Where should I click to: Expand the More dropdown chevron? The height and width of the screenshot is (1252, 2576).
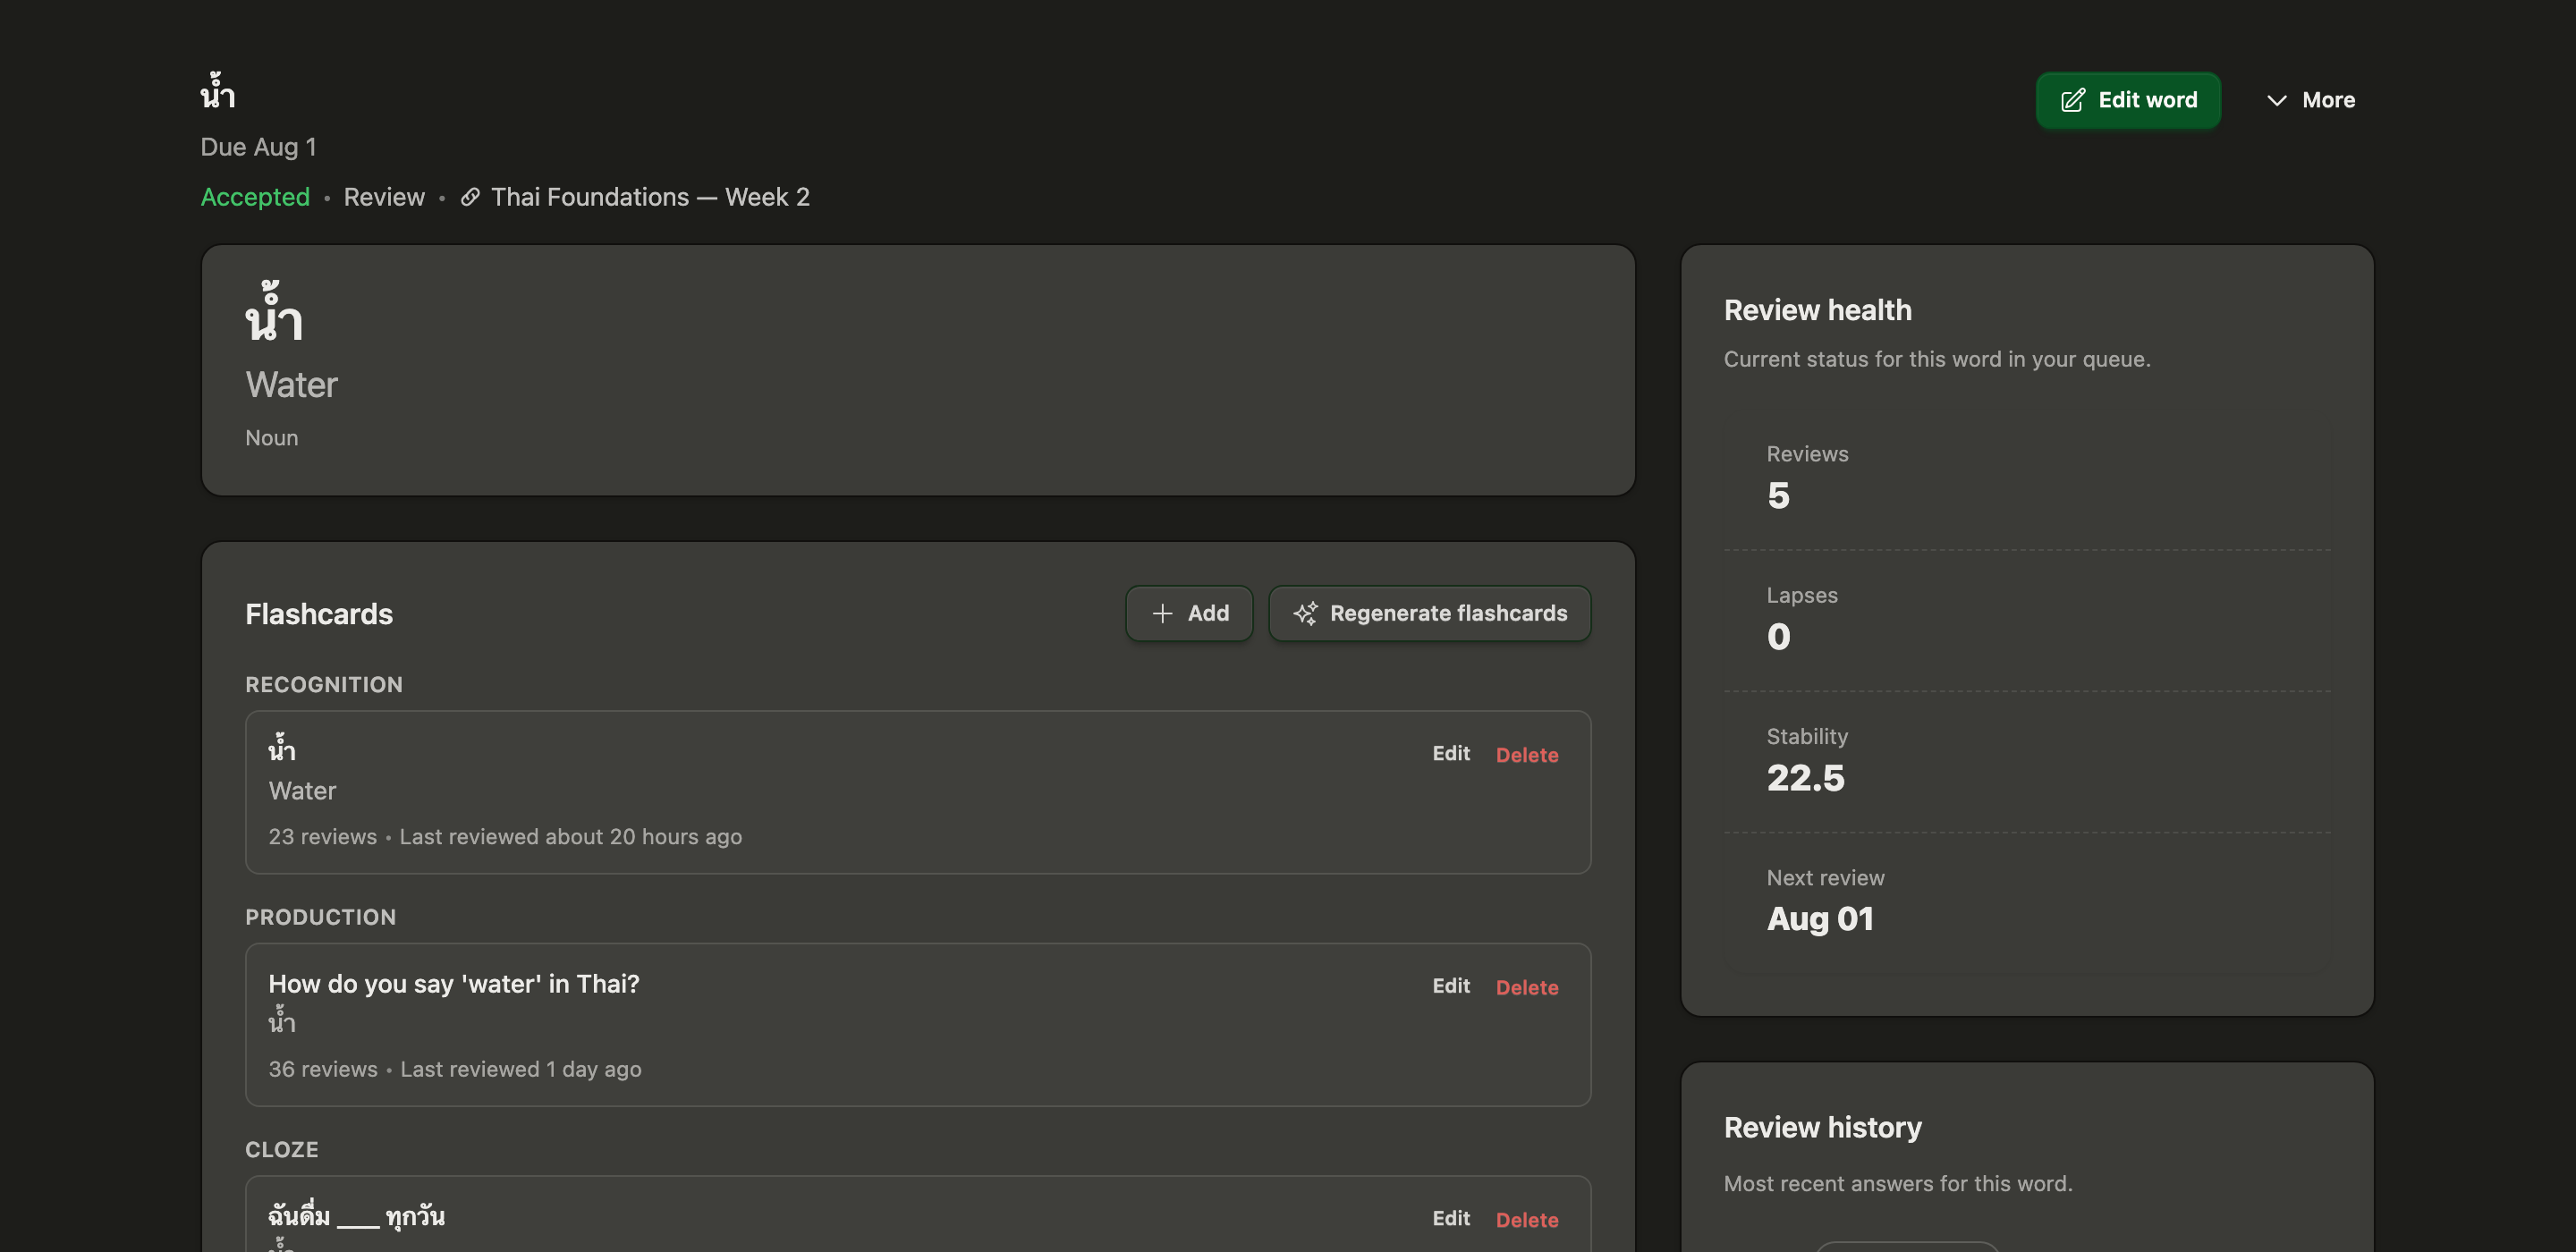2277,100
